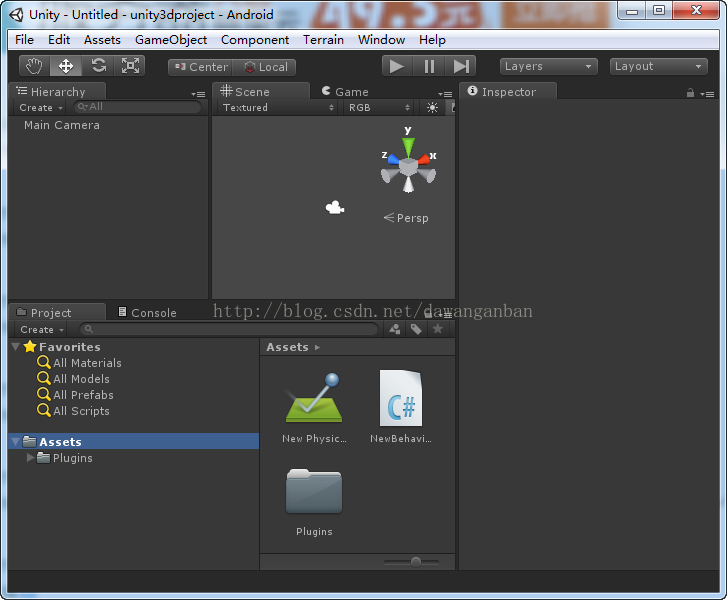Switch to the Inspector tab

tap(508, 91)
